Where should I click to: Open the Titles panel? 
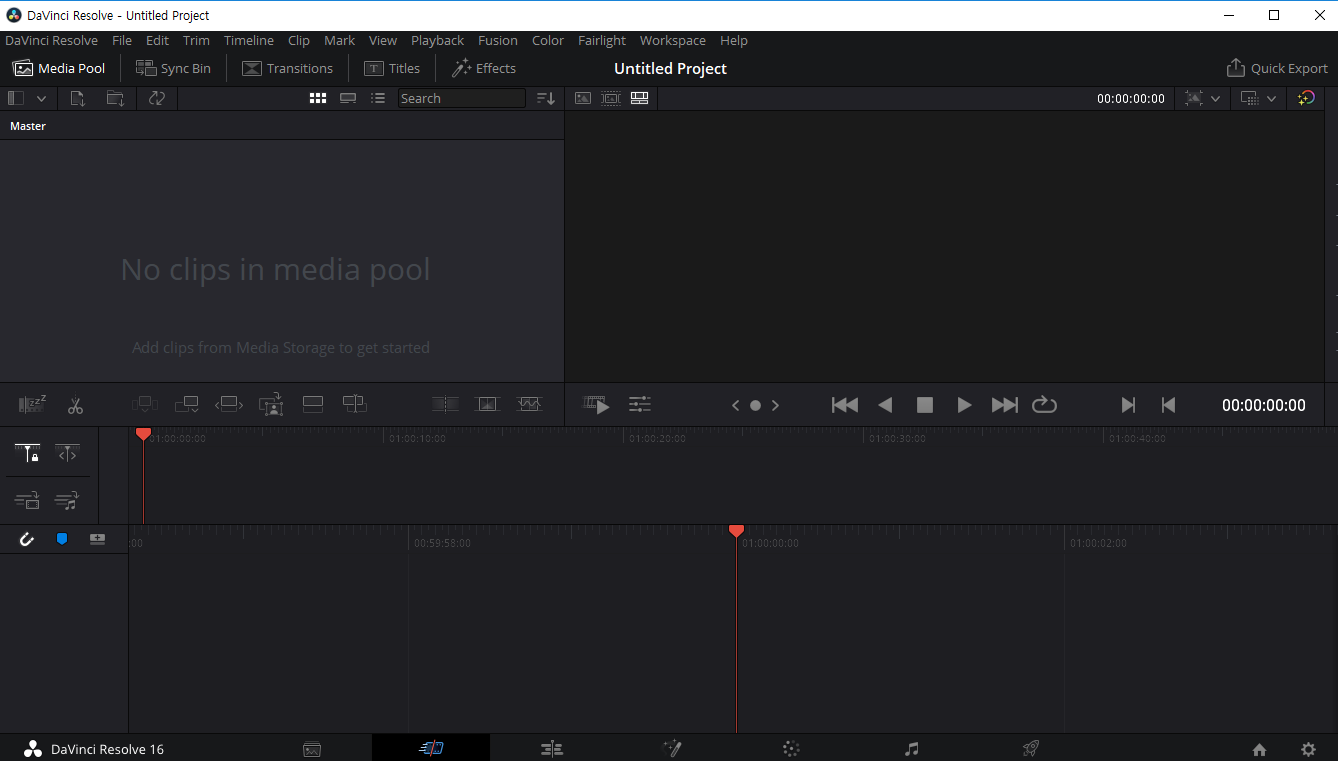[x=392, y=68]
